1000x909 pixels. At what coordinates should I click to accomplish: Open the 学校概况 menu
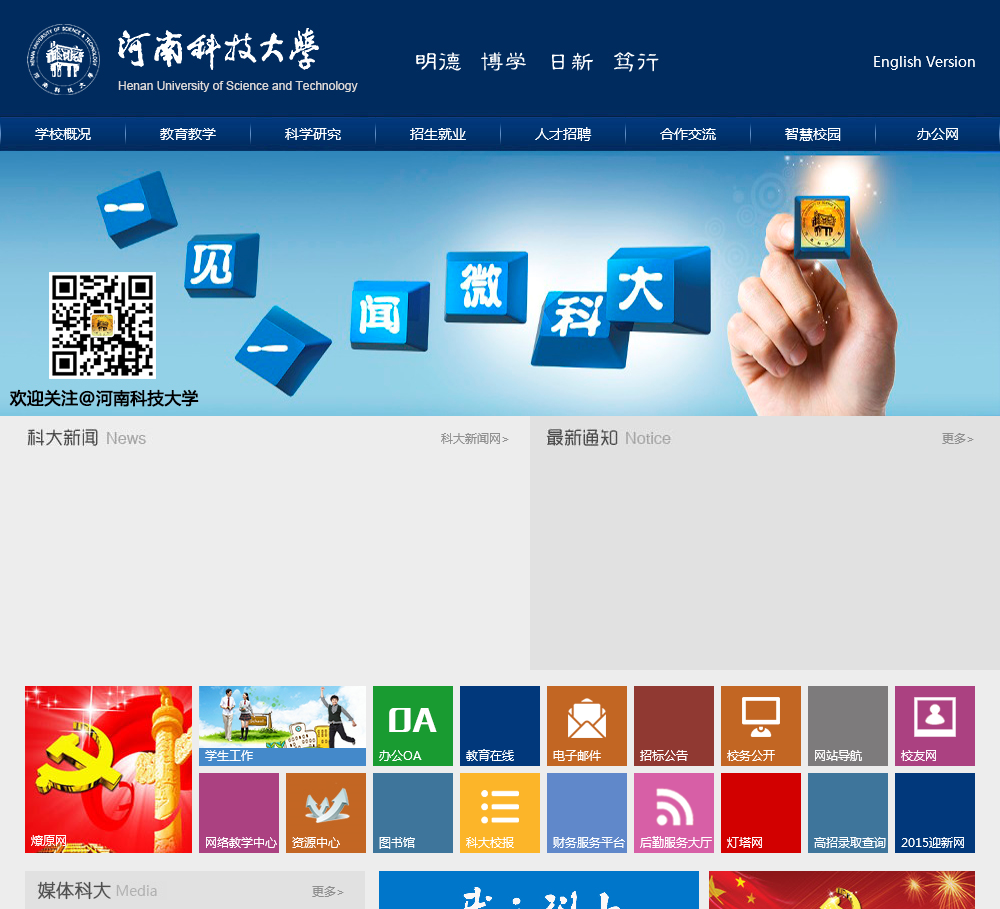pos(62,134)
